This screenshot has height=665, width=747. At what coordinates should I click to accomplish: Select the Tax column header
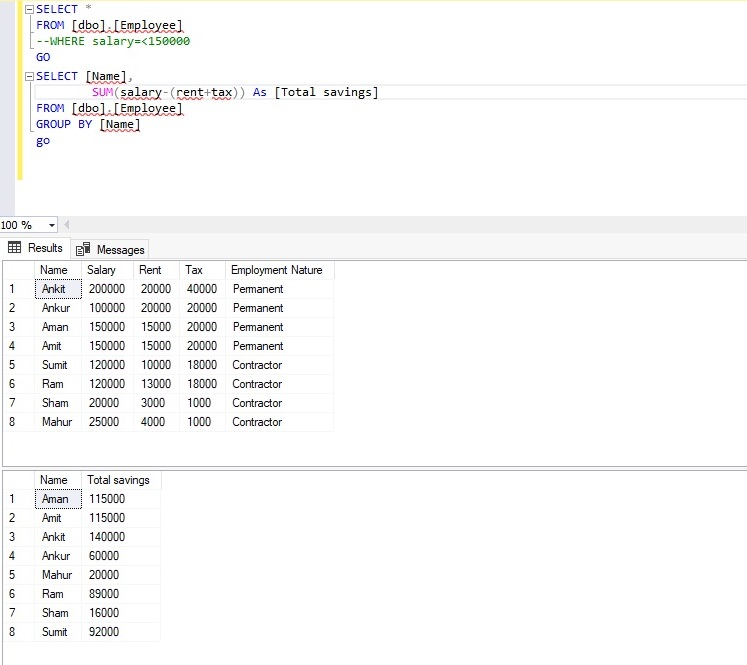[x=202, y=270]
